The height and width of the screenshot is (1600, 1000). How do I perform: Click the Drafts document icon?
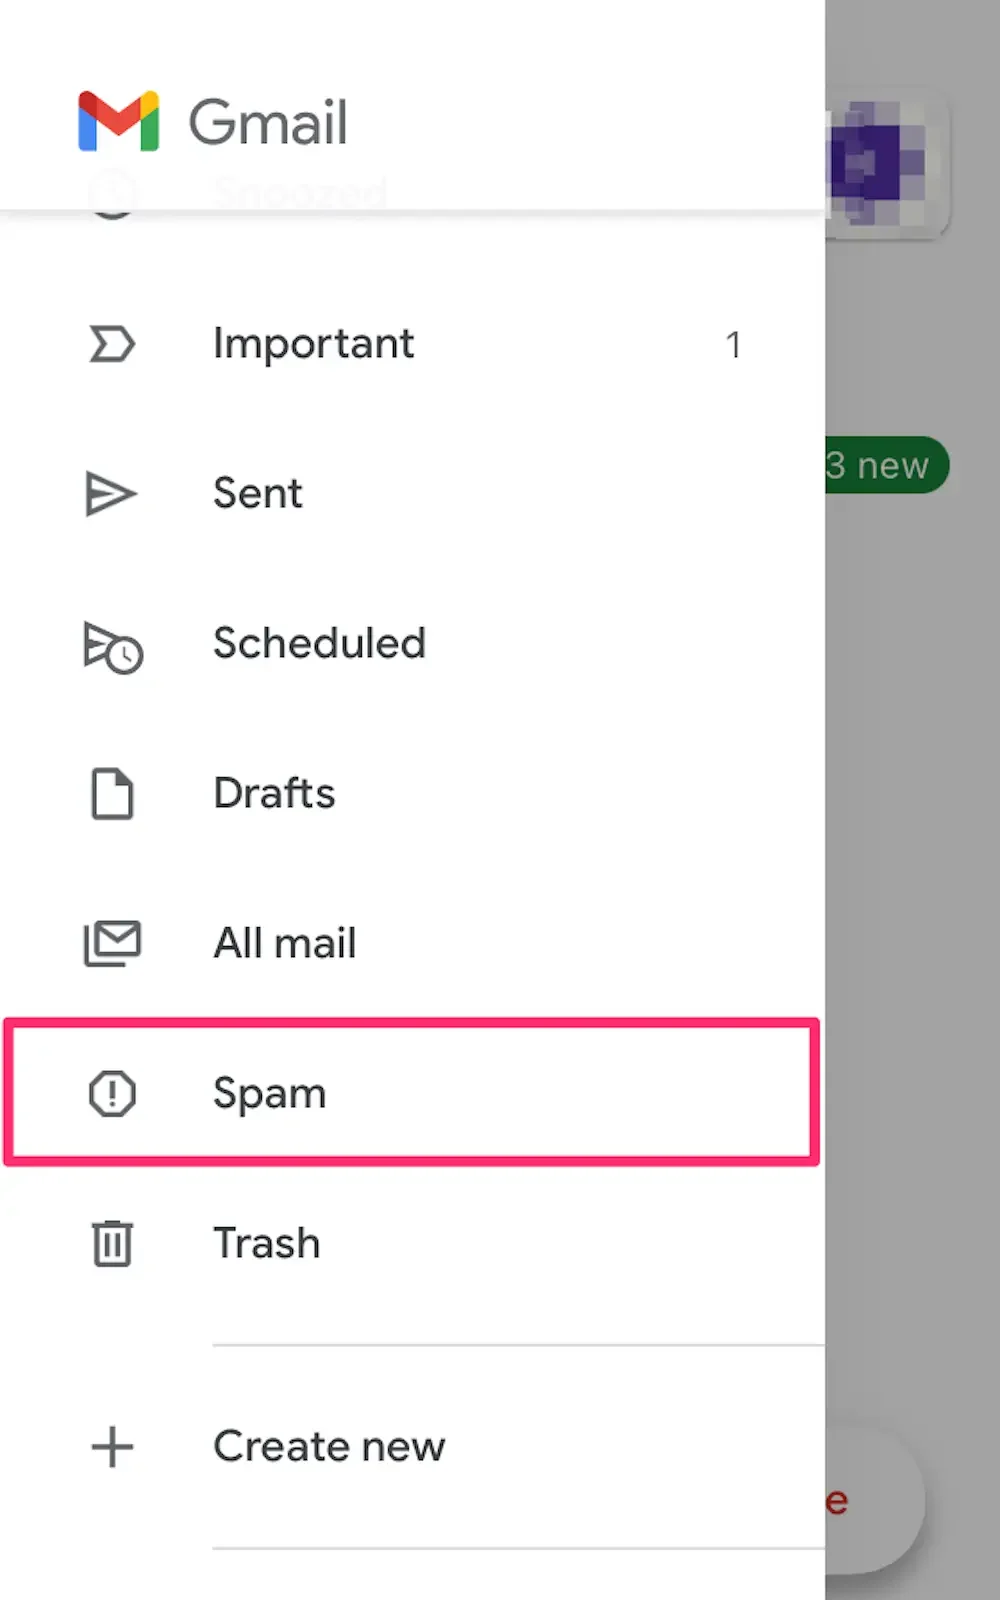point(112,794)
